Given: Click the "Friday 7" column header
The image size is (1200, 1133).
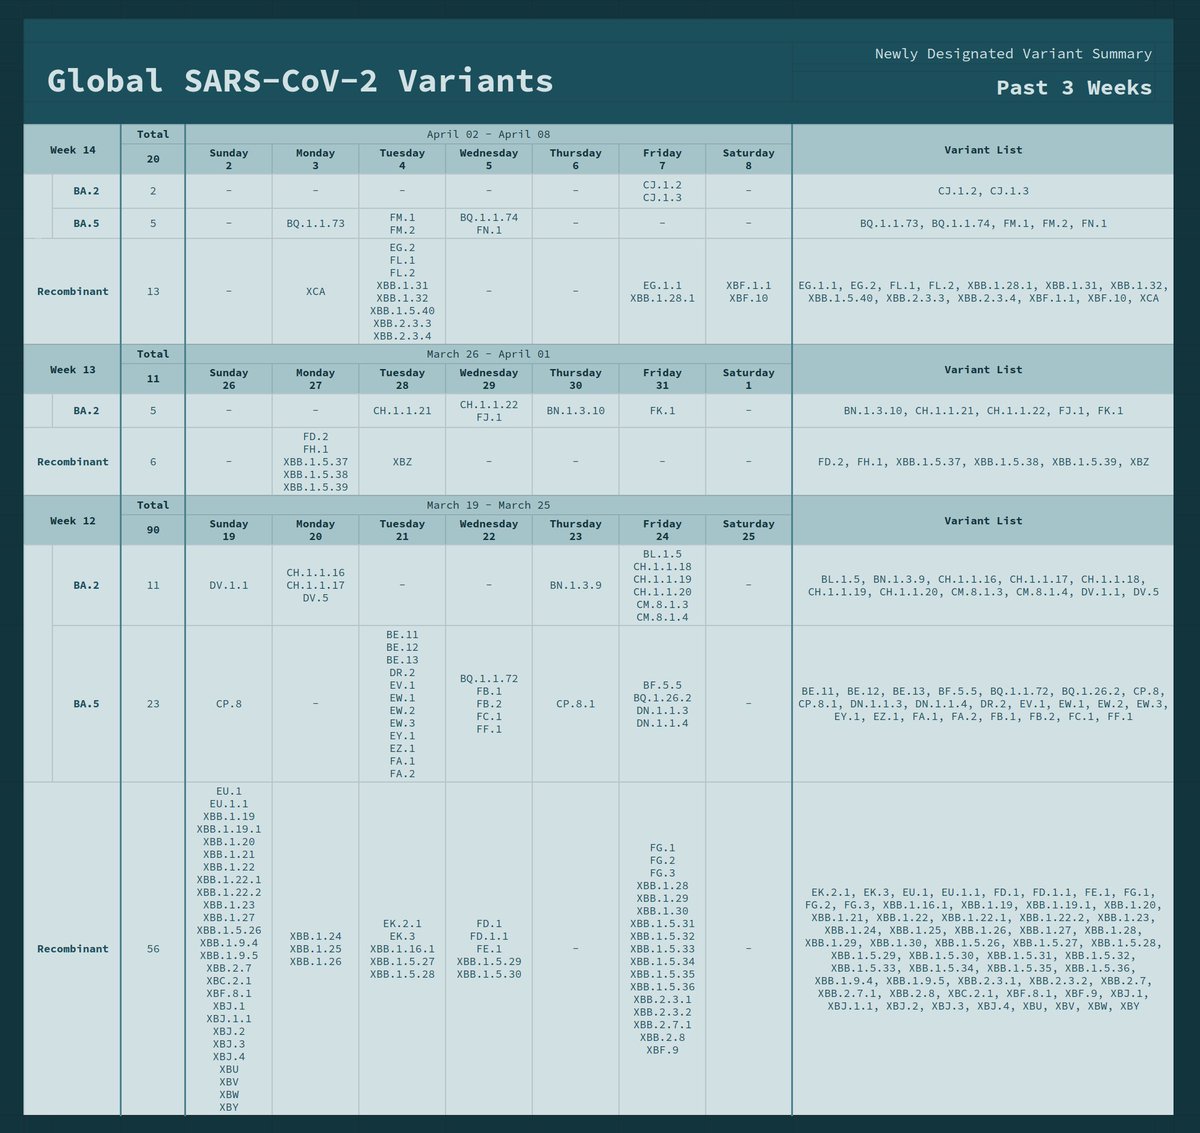Looking at the screenshot, I should coord(662,159).
